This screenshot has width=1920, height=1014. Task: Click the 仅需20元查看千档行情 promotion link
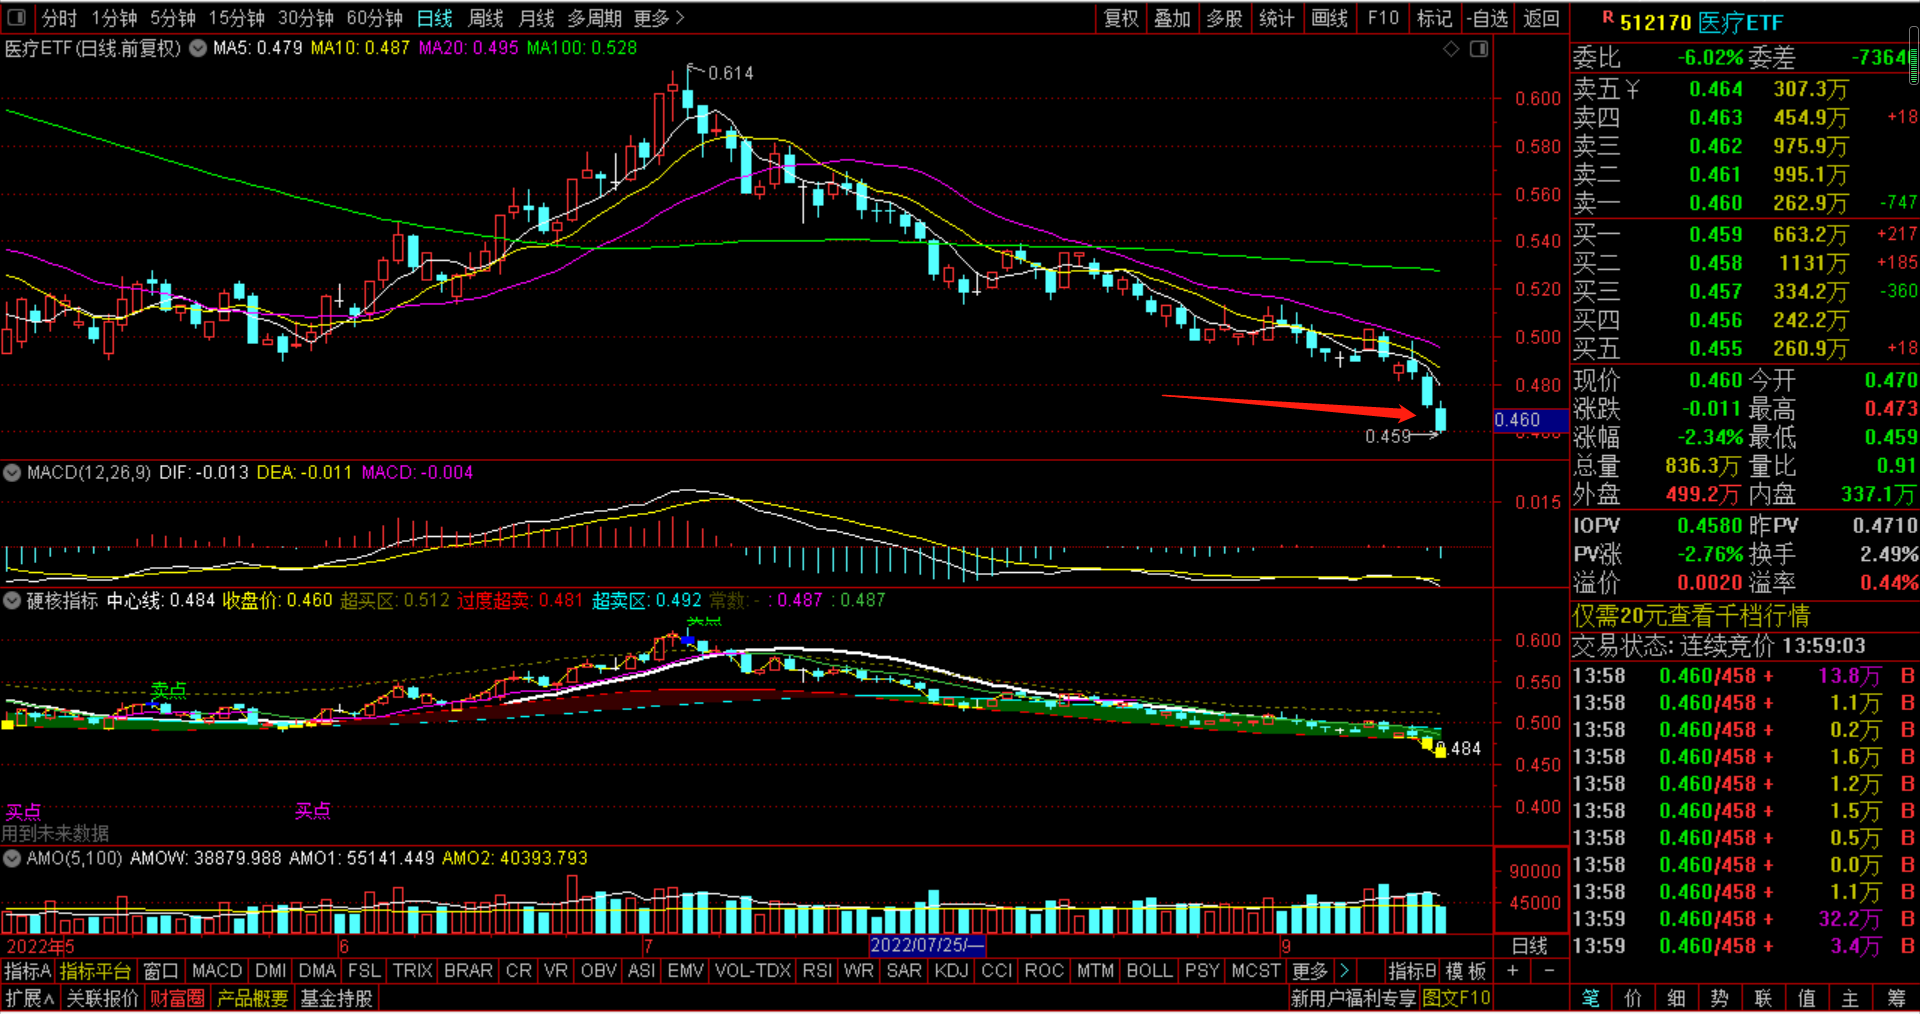pos(1691,616)
